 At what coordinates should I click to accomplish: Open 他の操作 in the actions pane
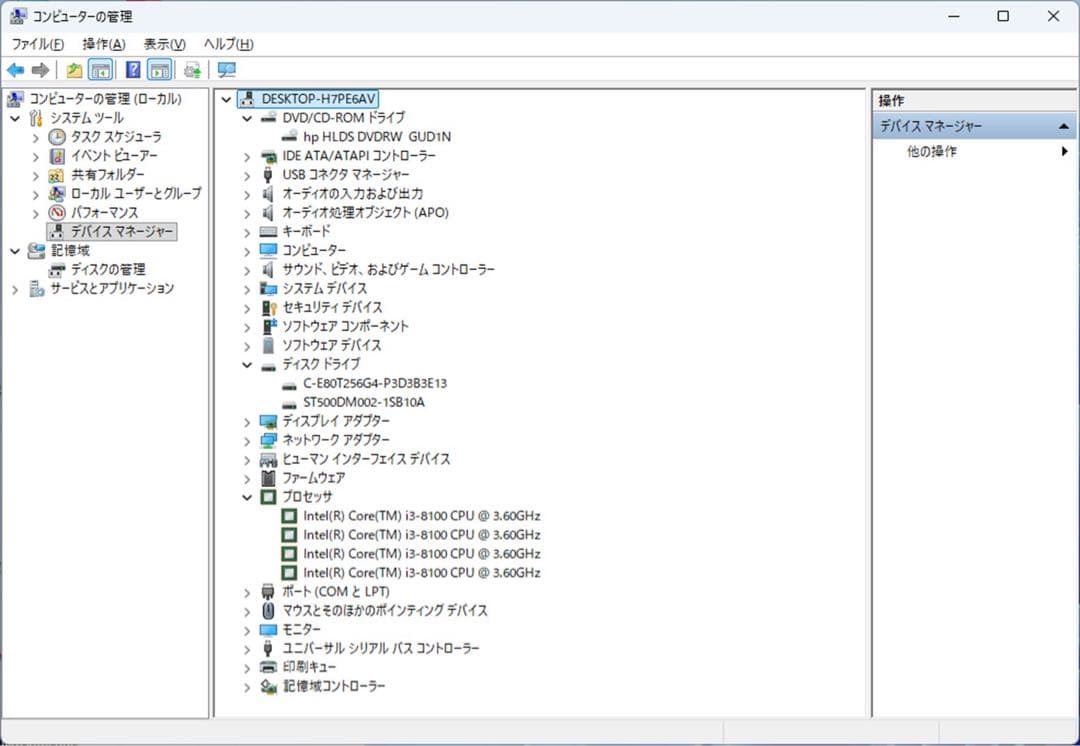[930, 151]
